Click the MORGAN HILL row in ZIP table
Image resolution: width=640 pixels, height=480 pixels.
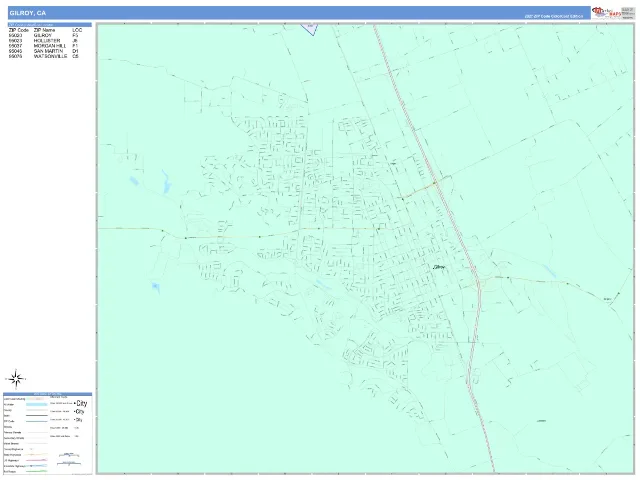[x=45, y=46]
